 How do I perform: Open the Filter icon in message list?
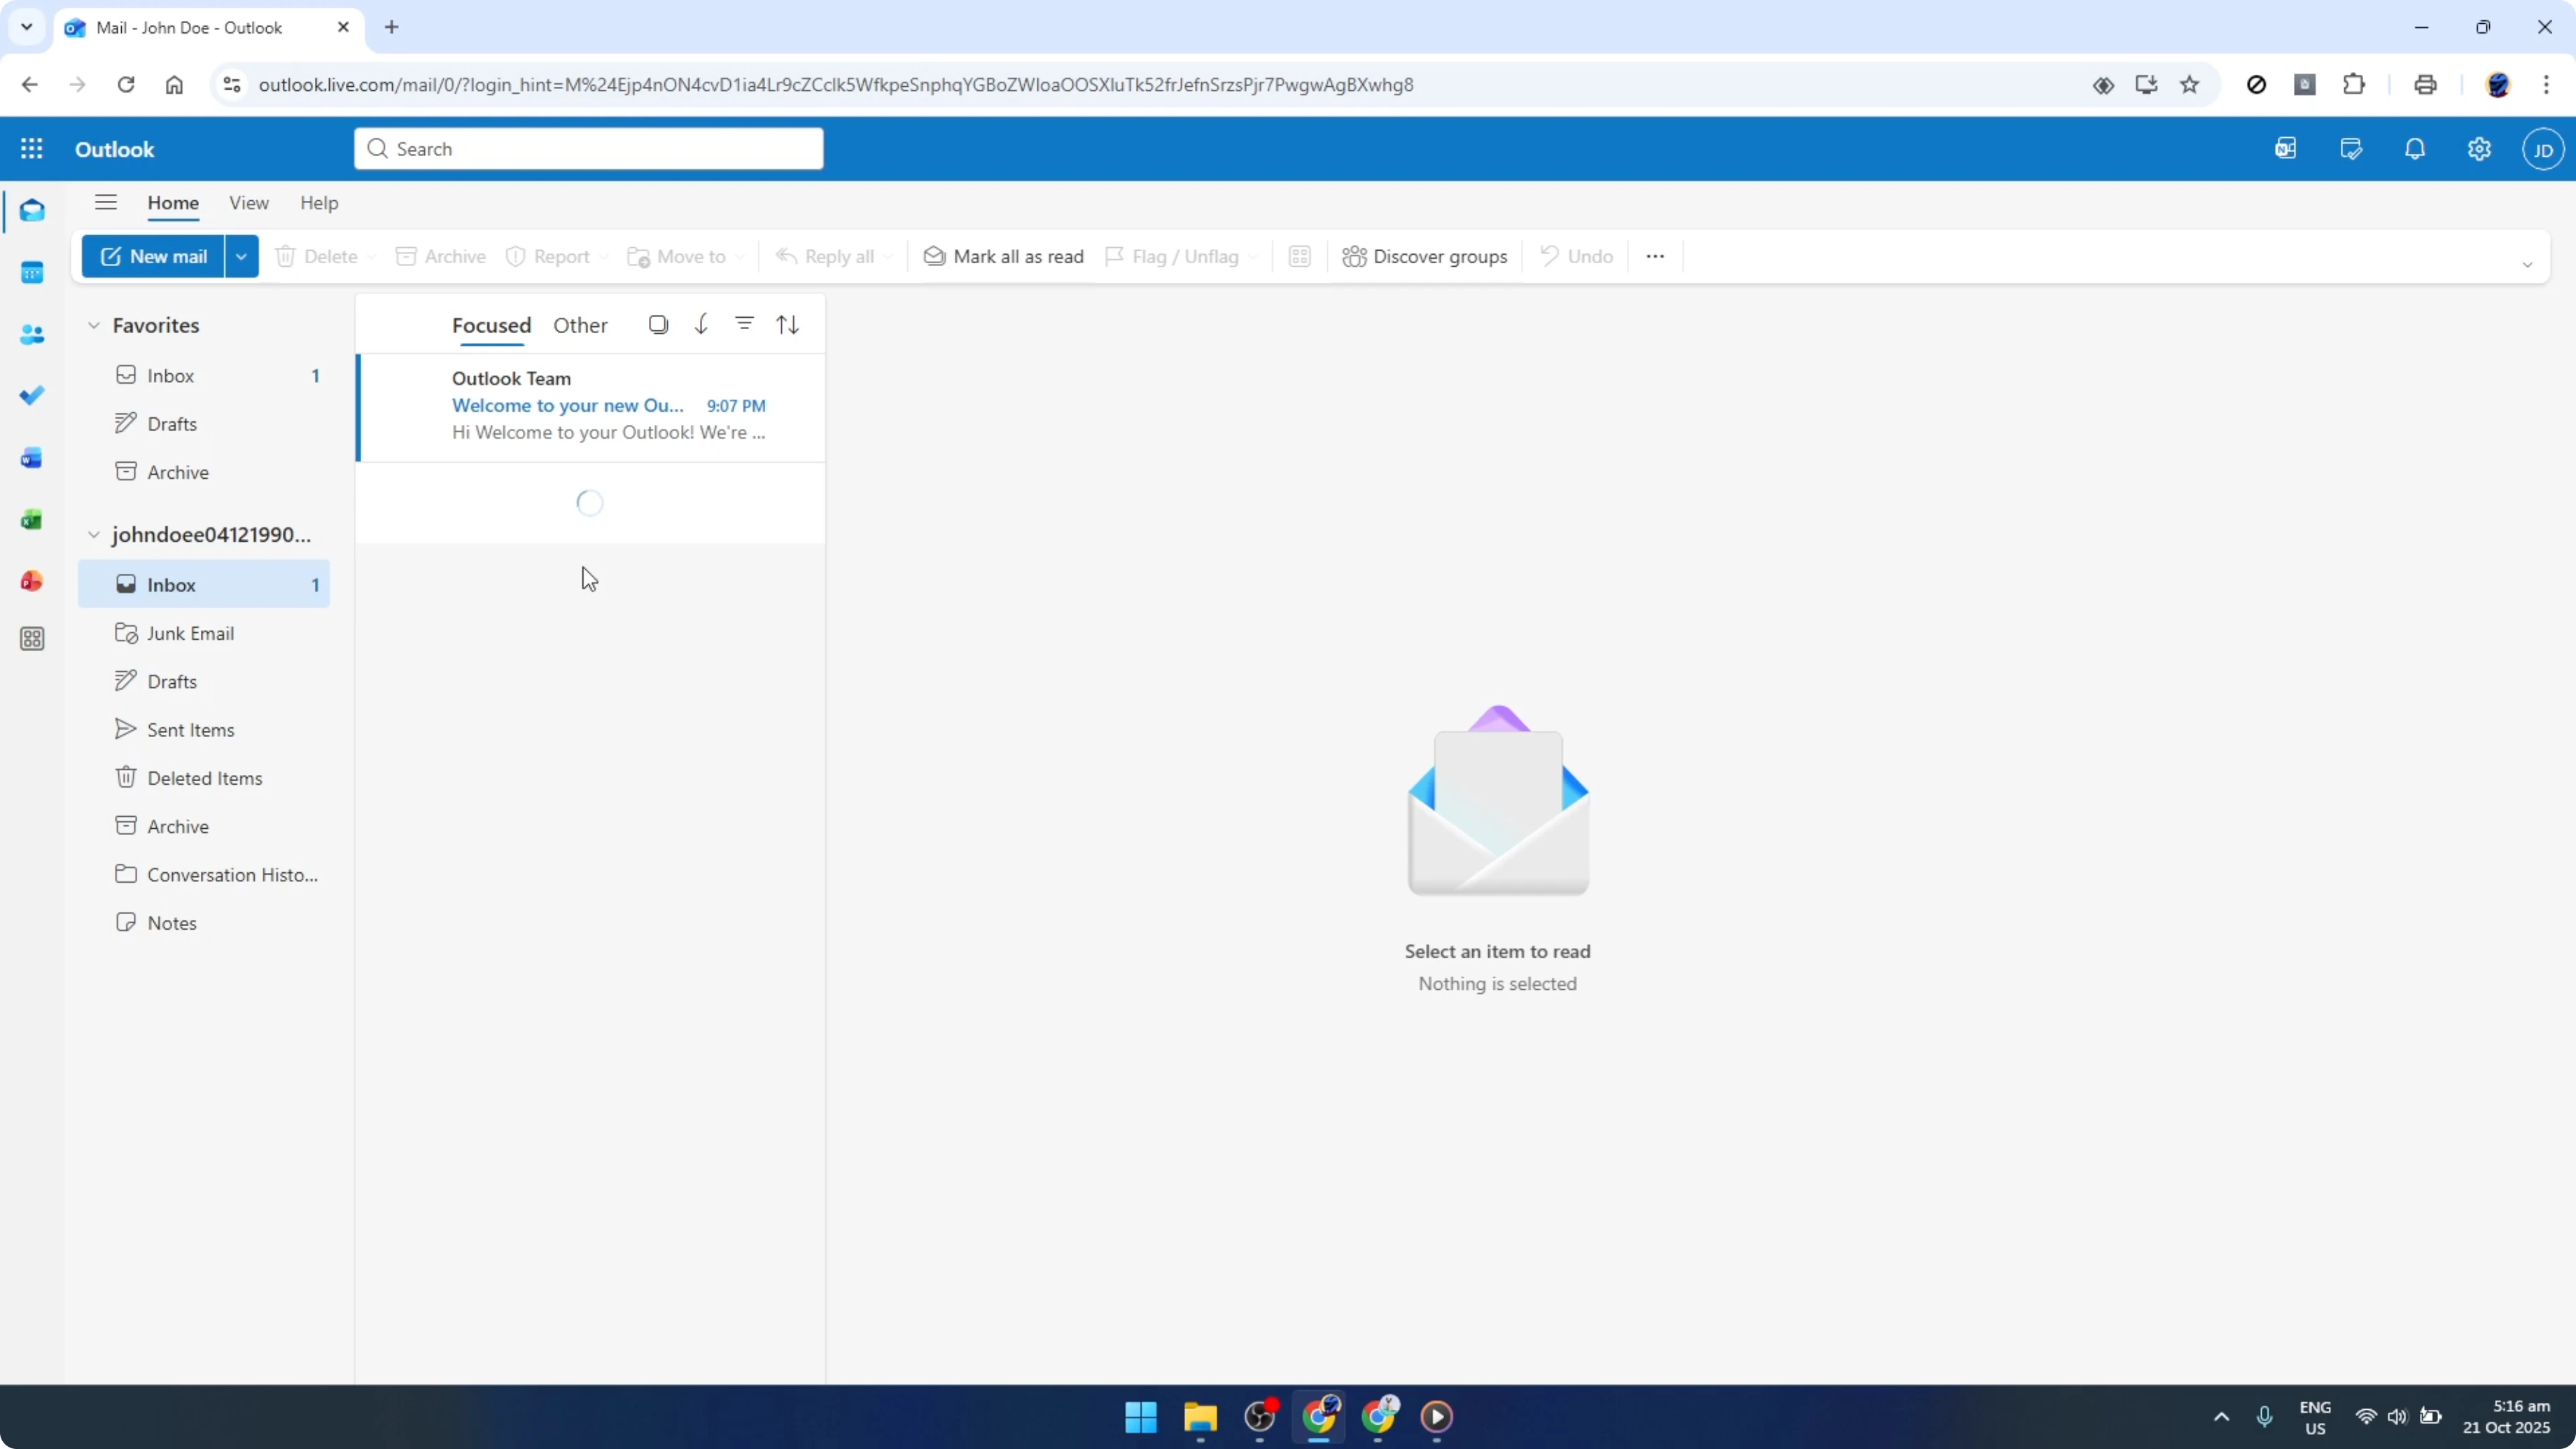point(744,324)
